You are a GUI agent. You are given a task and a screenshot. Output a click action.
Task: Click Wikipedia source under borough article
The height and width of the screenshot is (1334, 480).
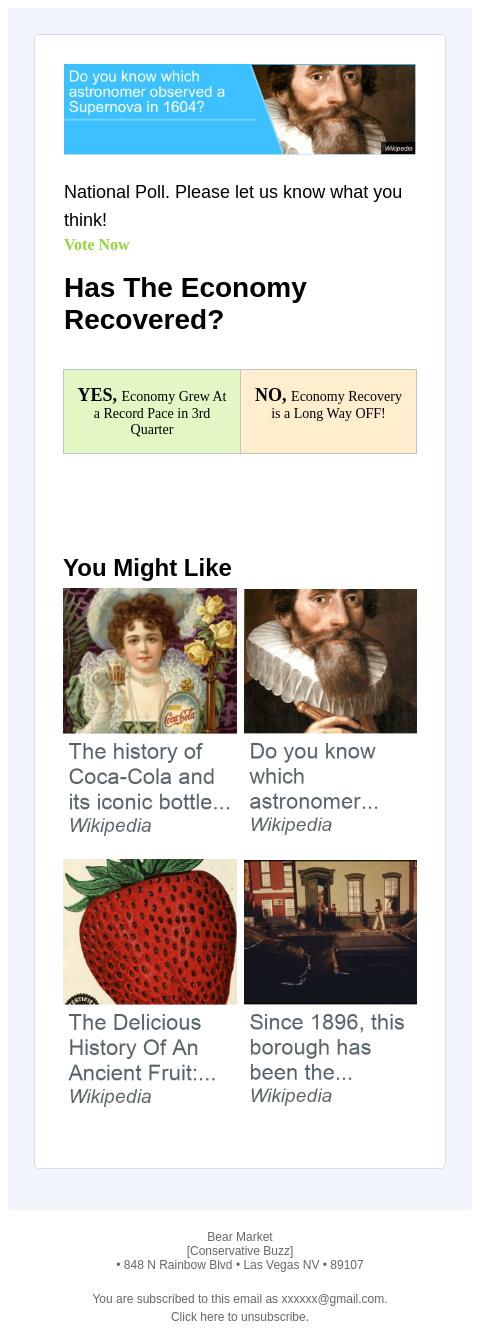[291, 1096]
